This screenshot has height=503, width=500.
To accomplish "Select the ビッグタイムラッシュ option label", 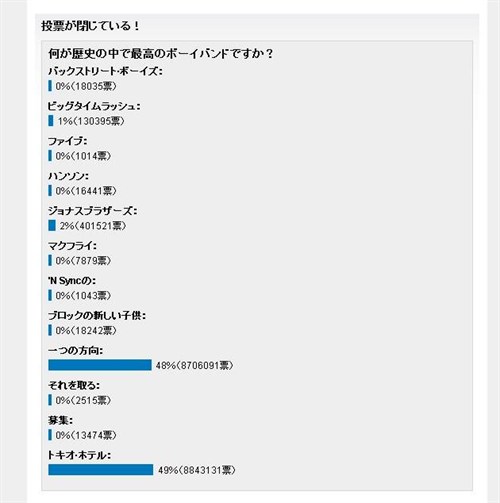I will tap(94, 106).
